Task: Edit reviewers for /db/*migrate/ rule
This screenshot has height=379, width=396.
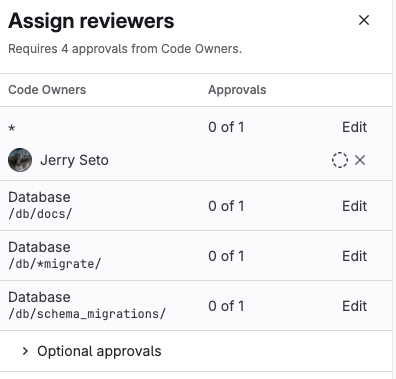Action: 354,256
